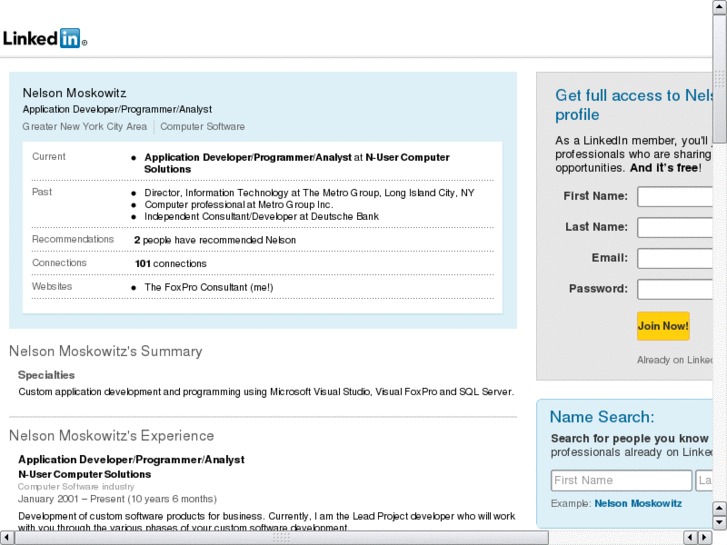The height and width of the screenshot is (545, 727).
Task: Click the horizontal scrollbar thumb
Action: pyautogui.click(x=281, y=538)
